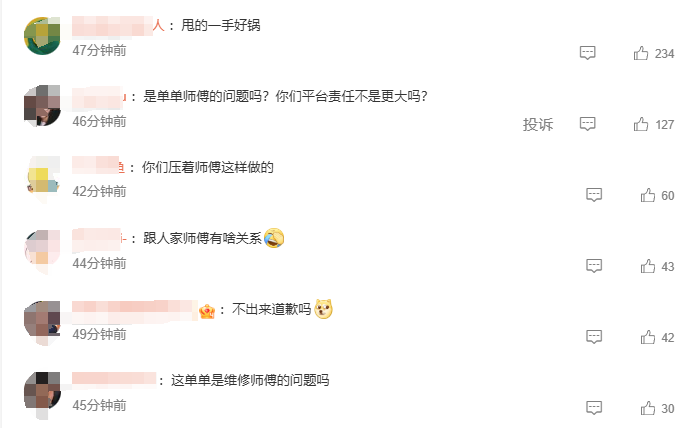Click blurred username before 不出来道歉吗
Image resolution: width=697 pixels, height=428 pixels.
[135, 310]
